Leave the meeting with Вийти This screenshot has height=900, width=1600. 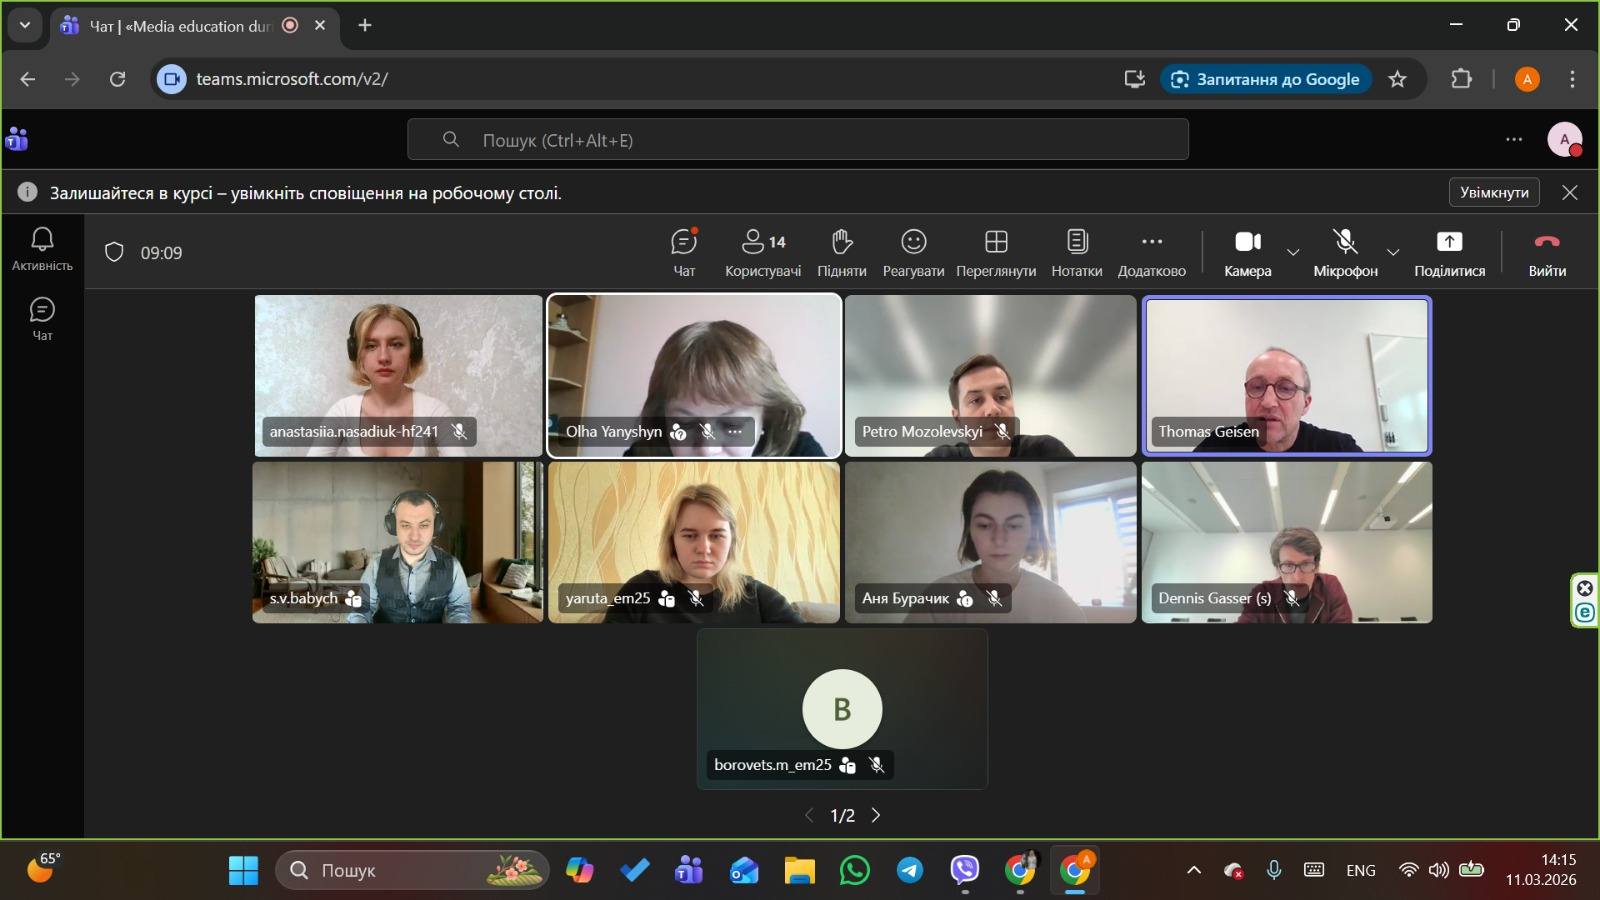click(1546, 252)
